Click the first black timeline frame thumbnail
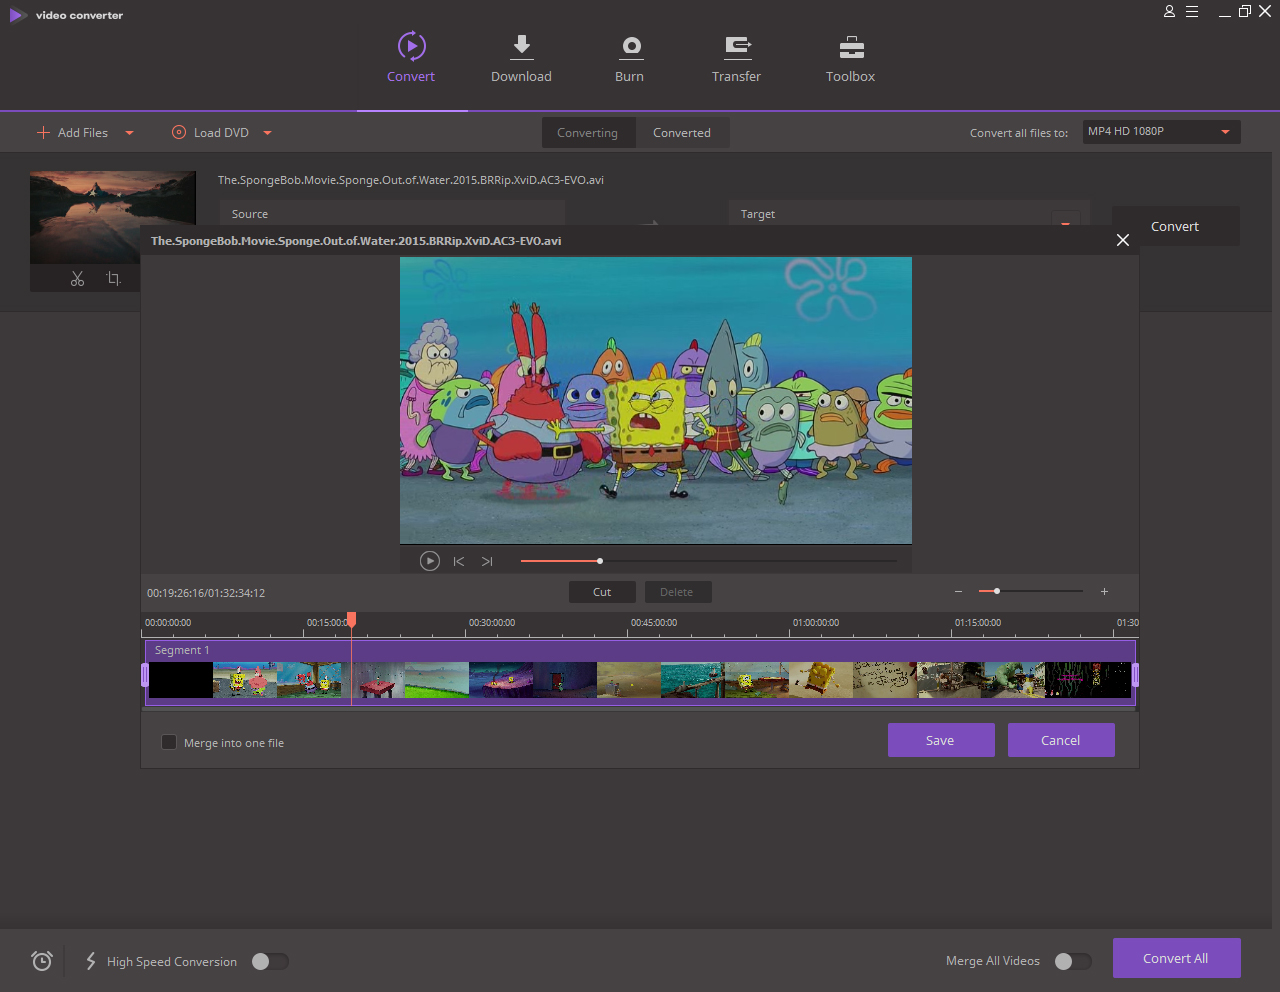Screen dimensions: 1280x992 click(x=181, y=680)
